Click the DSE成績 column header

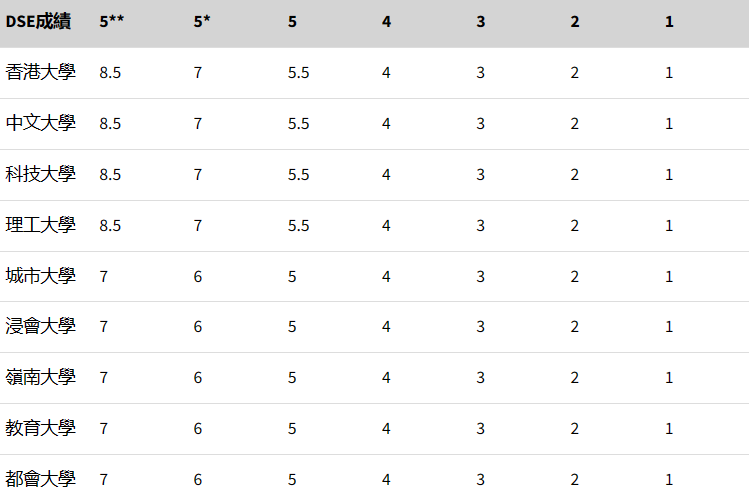pyautogui.click(x=38, y=21)
